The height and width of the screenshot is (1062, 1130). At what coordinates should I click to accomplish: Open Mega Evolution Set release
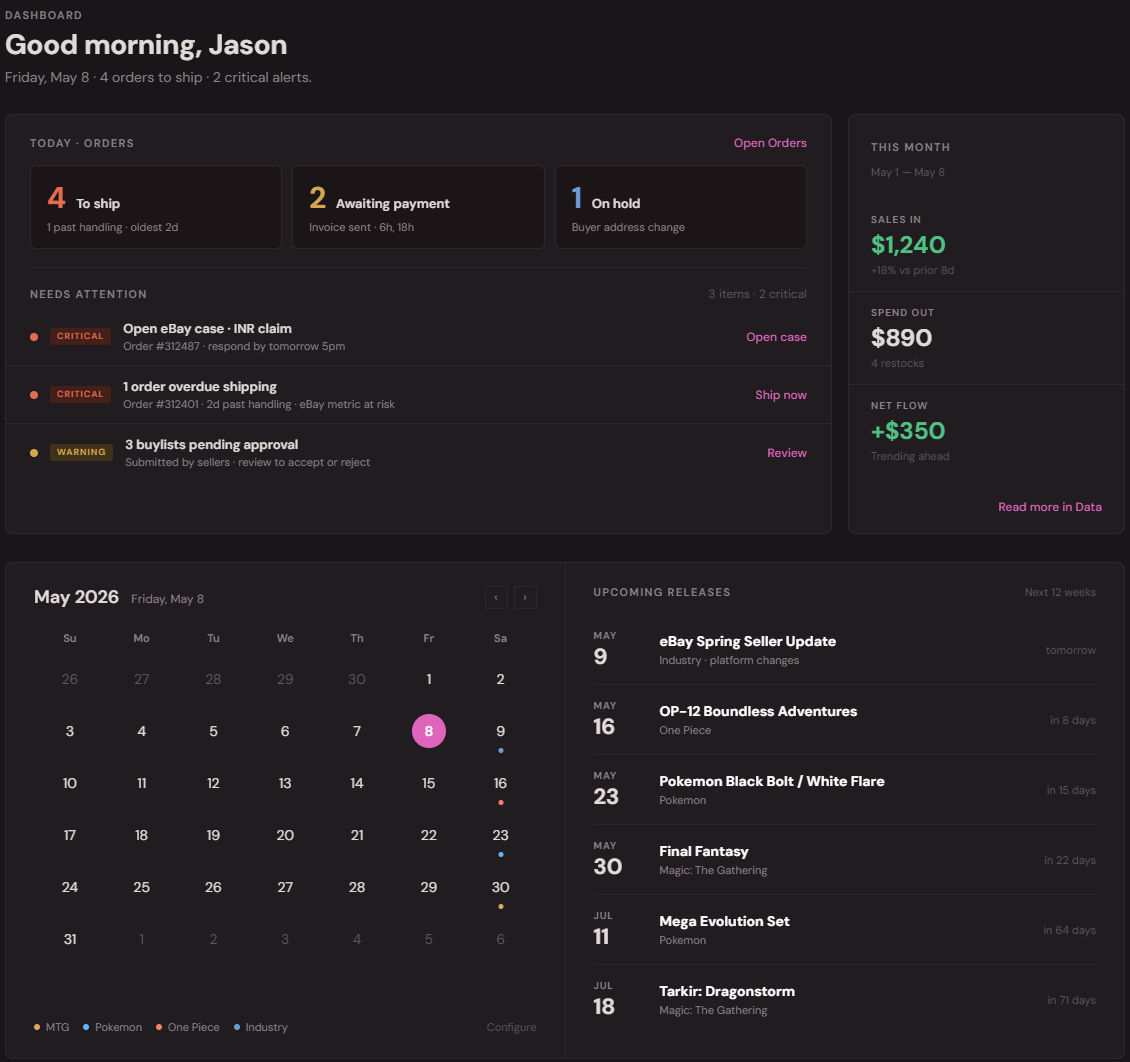point(844,929)
